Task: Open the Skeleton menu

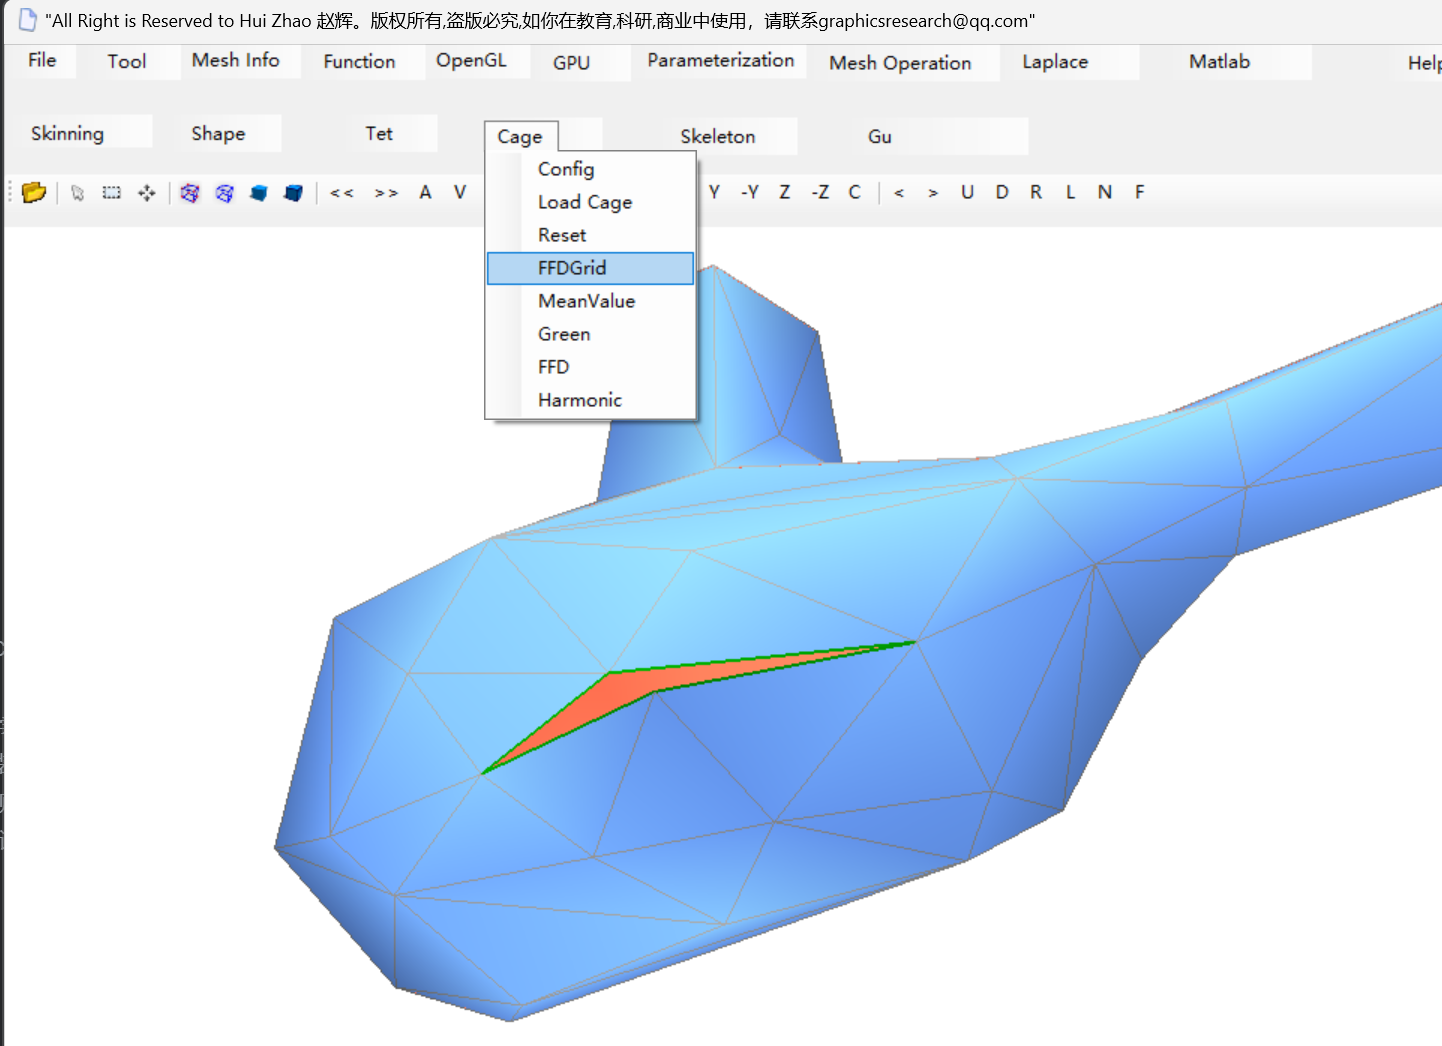Action: coord(718,136)
